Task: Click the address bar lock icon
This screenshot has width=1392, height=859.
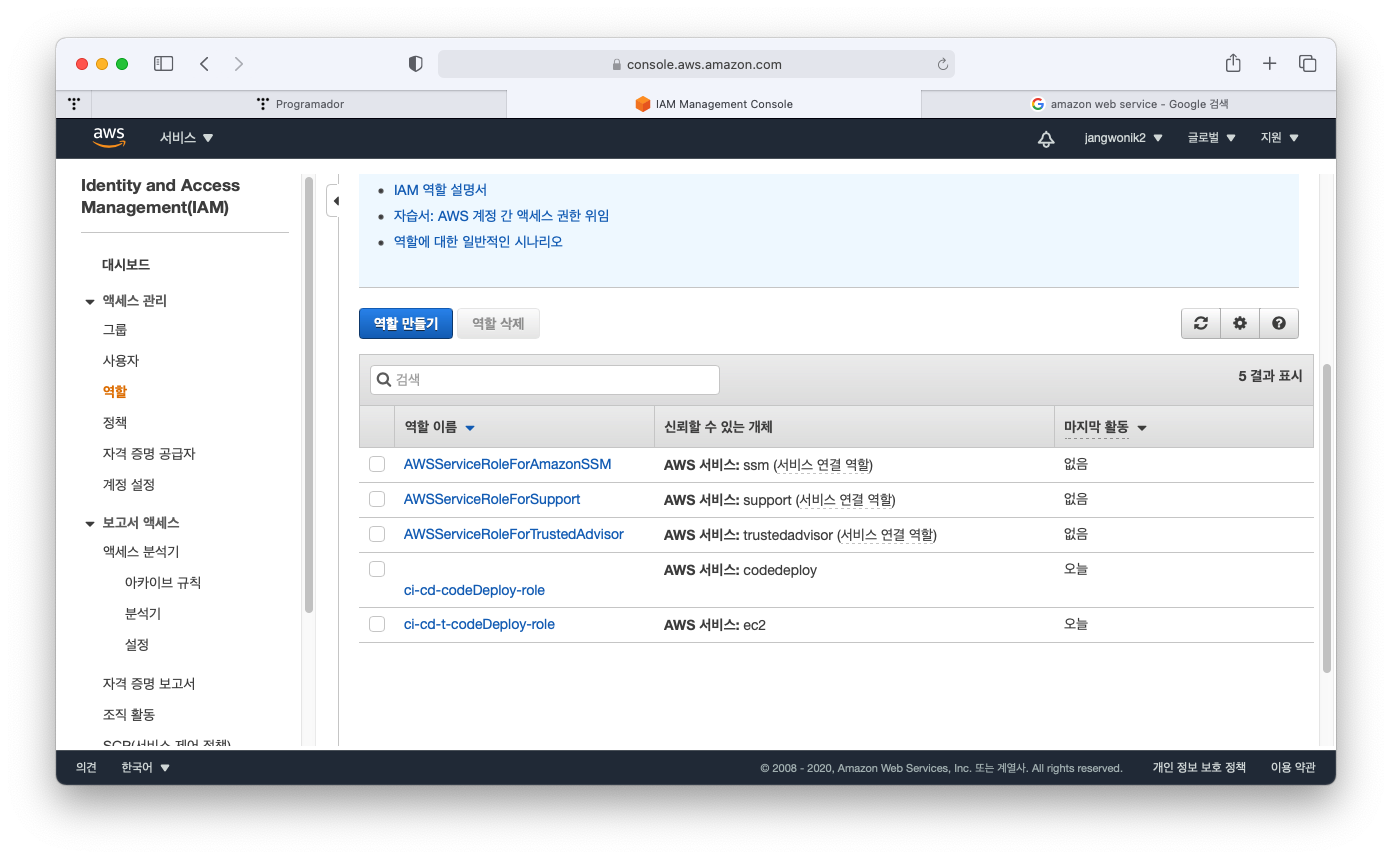Action: coord(617,64)
